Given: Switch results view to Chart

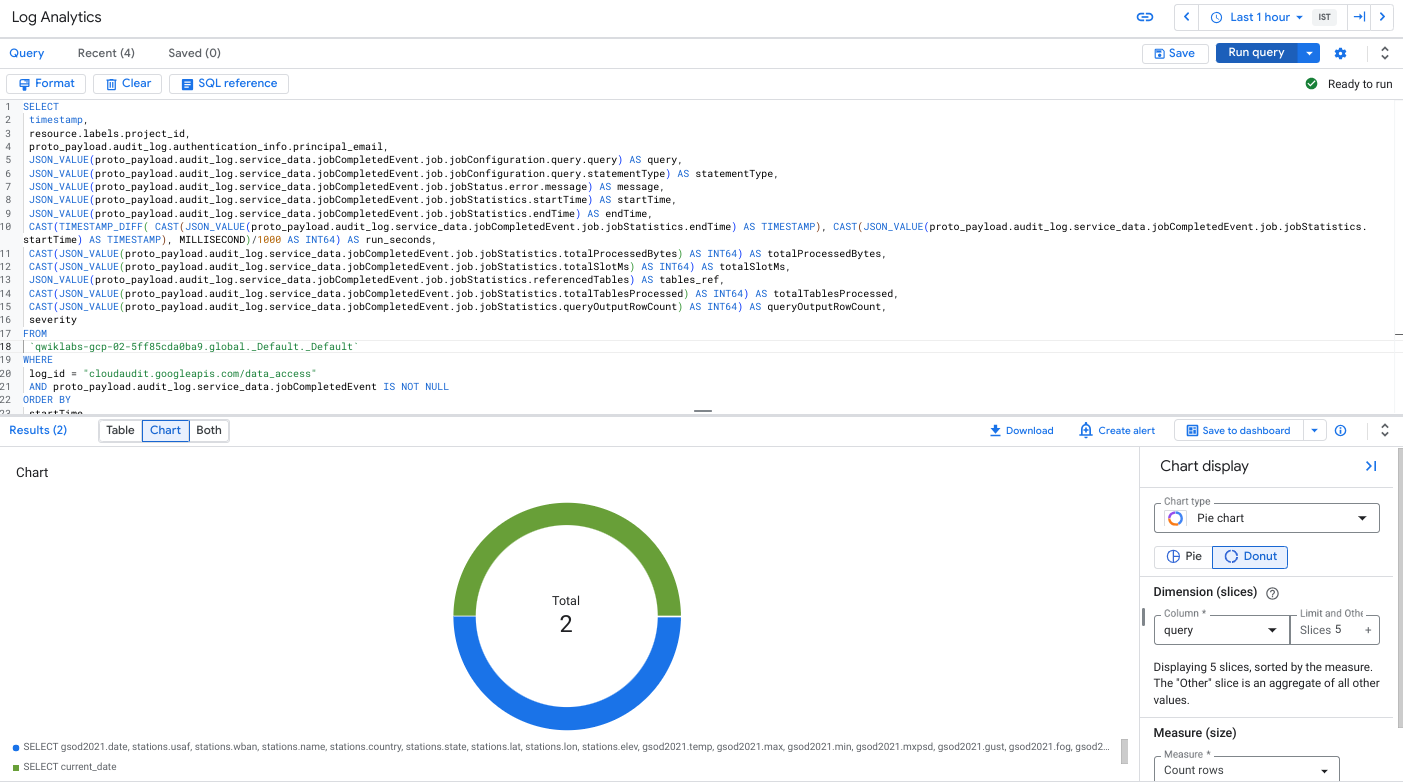Looking at the screenshot, I should click(165, 430).
